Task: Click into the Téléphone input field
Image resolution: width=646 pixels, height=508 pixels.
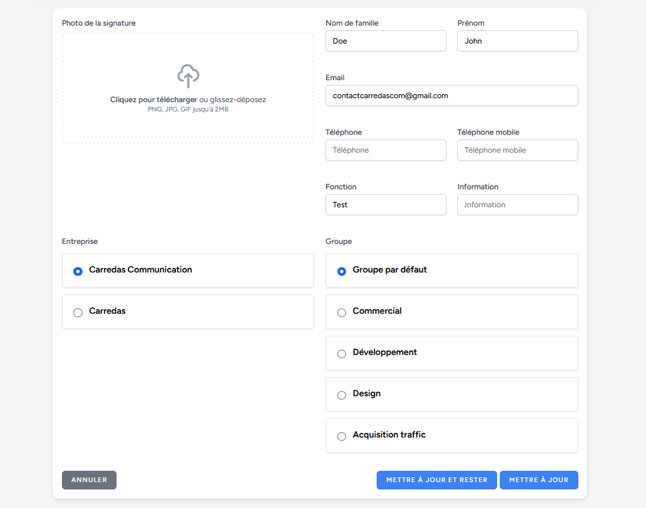Action: (x=385, y=150)
